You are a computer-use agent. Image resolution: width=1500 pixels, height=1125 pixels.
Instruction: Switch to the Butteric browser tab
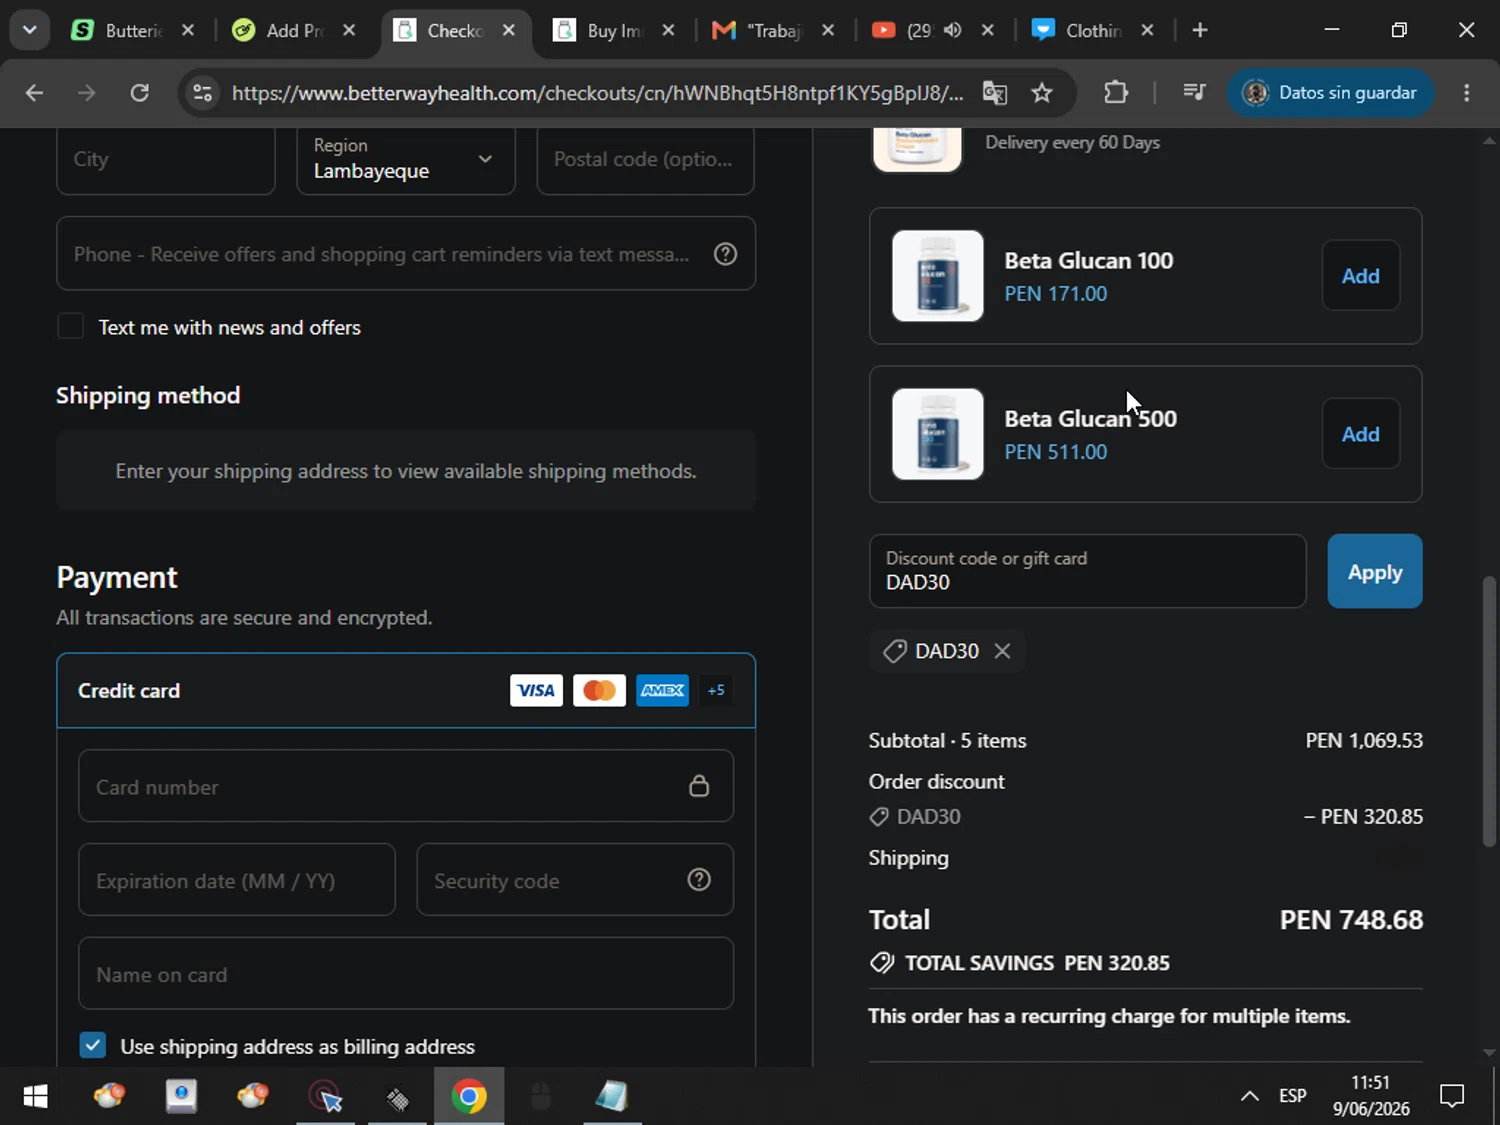click(132, 31)
